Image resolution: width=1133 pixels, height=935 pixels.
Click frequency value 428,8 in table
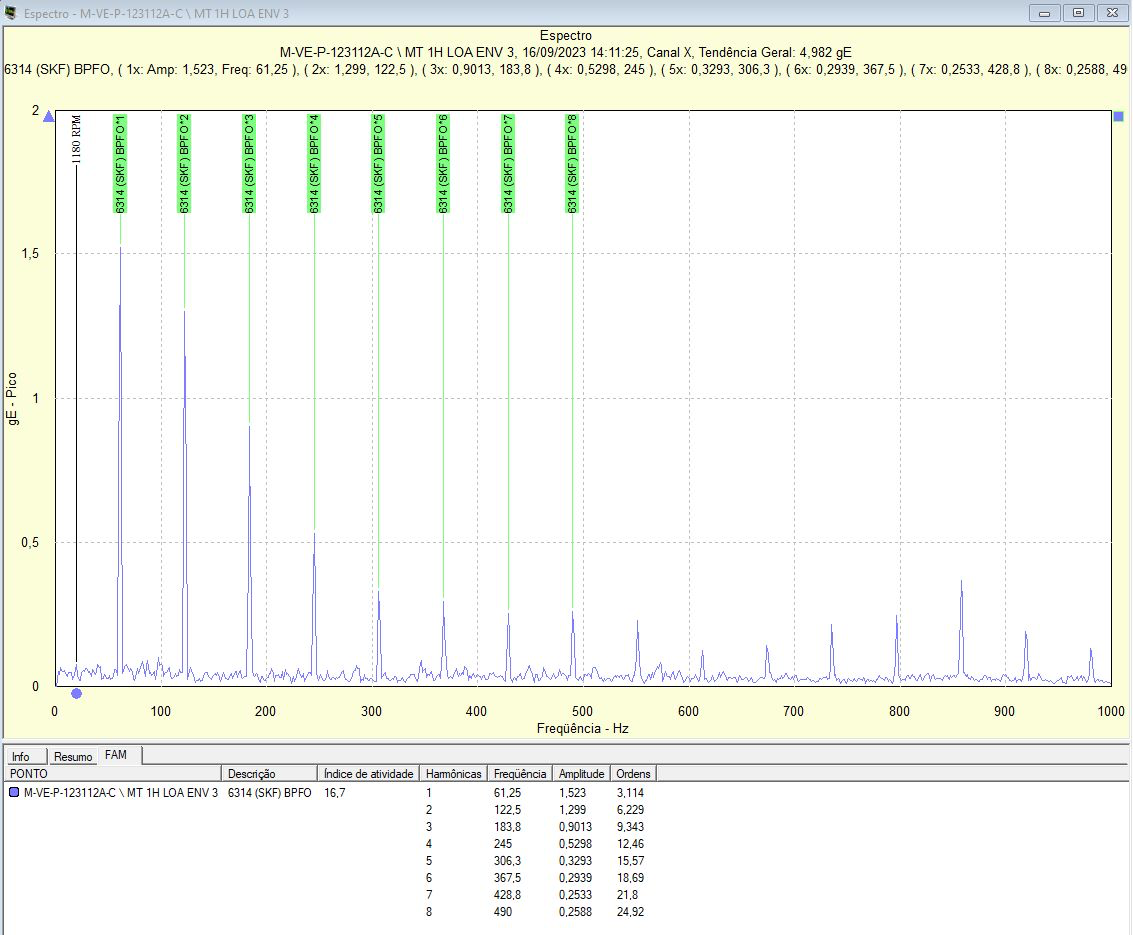(507, 895)
